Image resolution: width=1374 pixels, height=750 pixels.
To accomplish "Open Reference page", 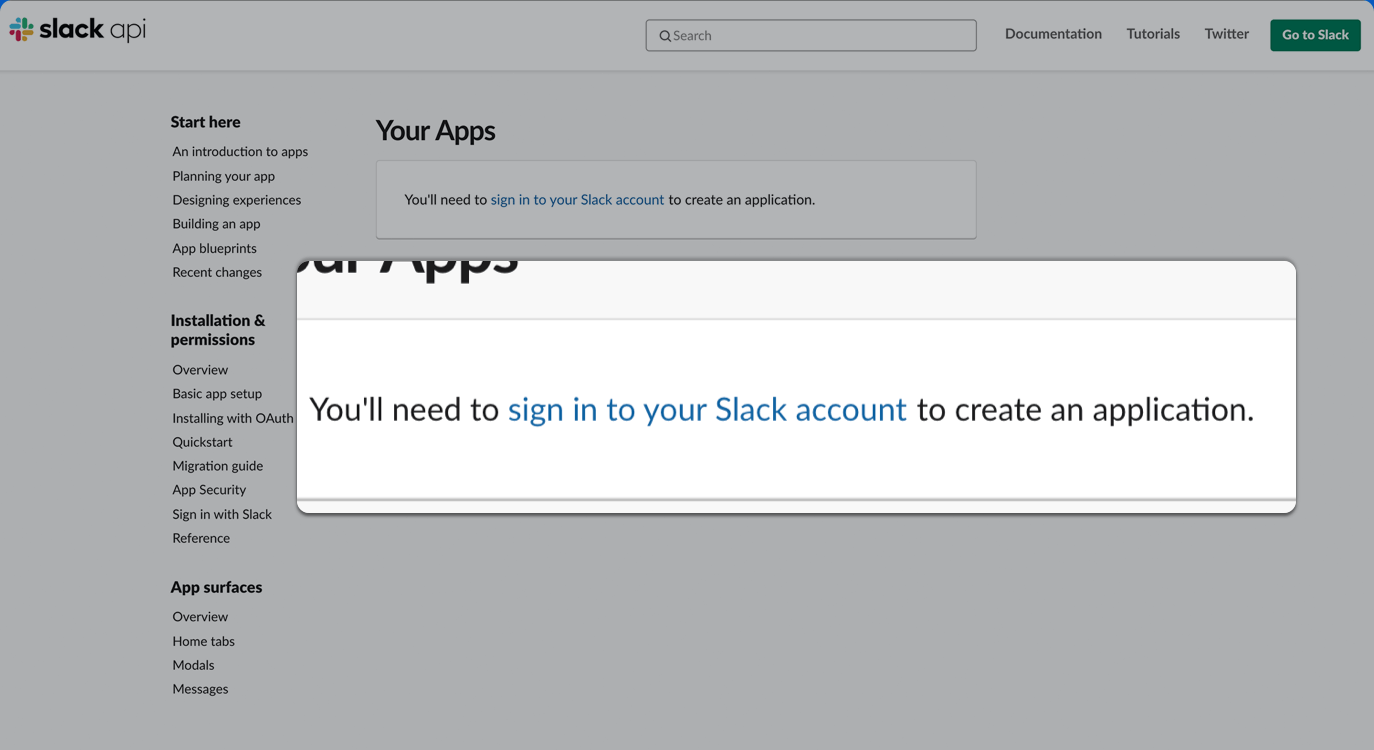I will click(x=201, y=538).
